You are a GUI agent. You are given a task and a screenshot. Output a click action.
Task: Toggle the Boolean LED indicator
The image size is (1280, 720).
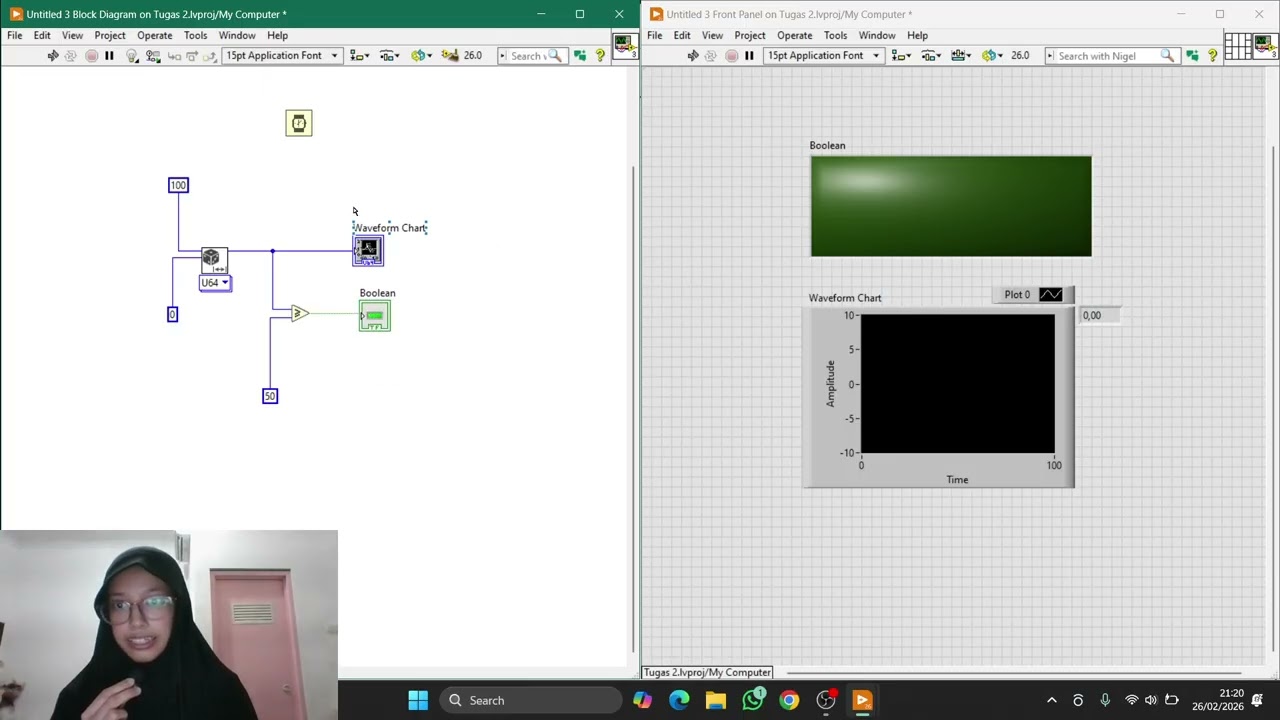(x=950, y=206)
